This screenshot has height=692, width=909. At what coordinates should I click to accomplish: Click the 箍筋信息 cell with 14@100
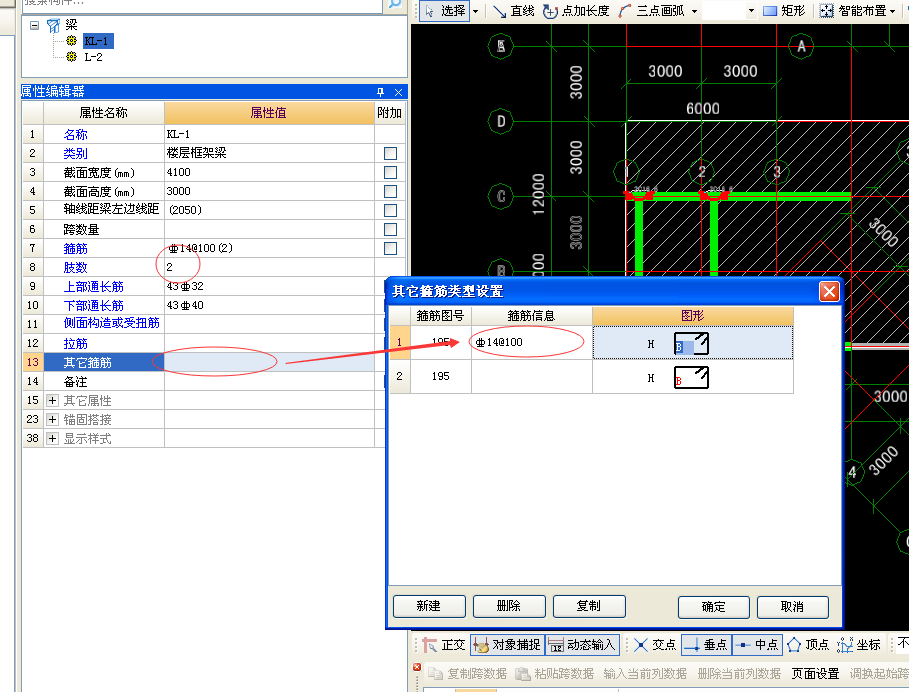[x=532, y=343]
